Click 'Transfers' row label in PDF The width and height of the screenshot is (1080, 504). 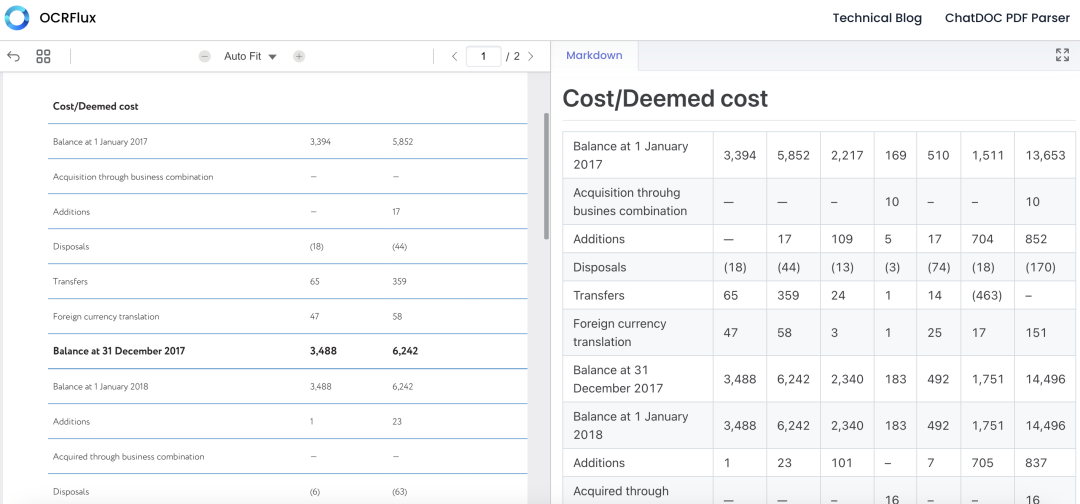click(x=70, y=282)
